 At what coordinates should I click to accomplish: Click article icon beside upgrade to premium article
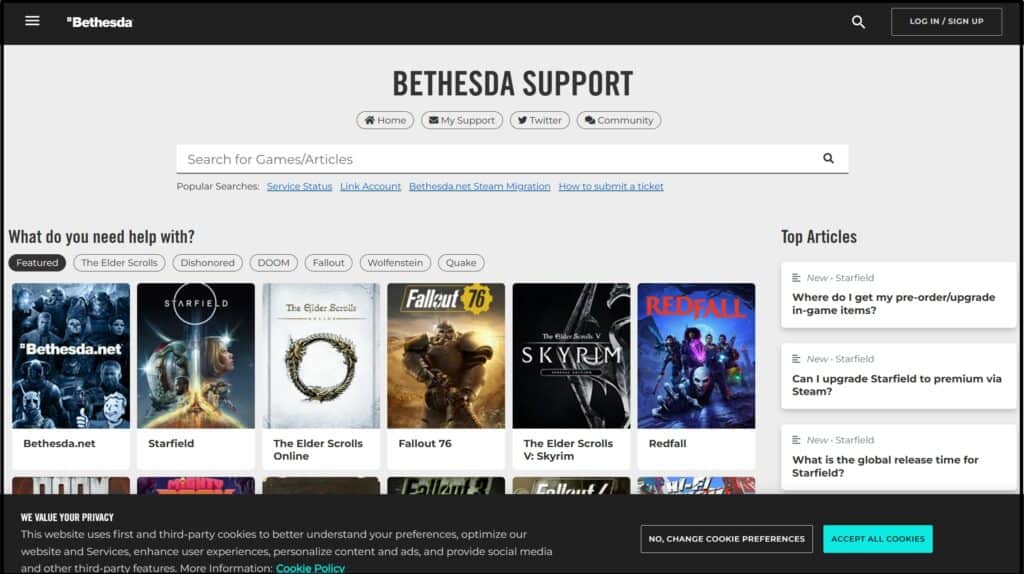pyautogui.click(x=796, y=359)
